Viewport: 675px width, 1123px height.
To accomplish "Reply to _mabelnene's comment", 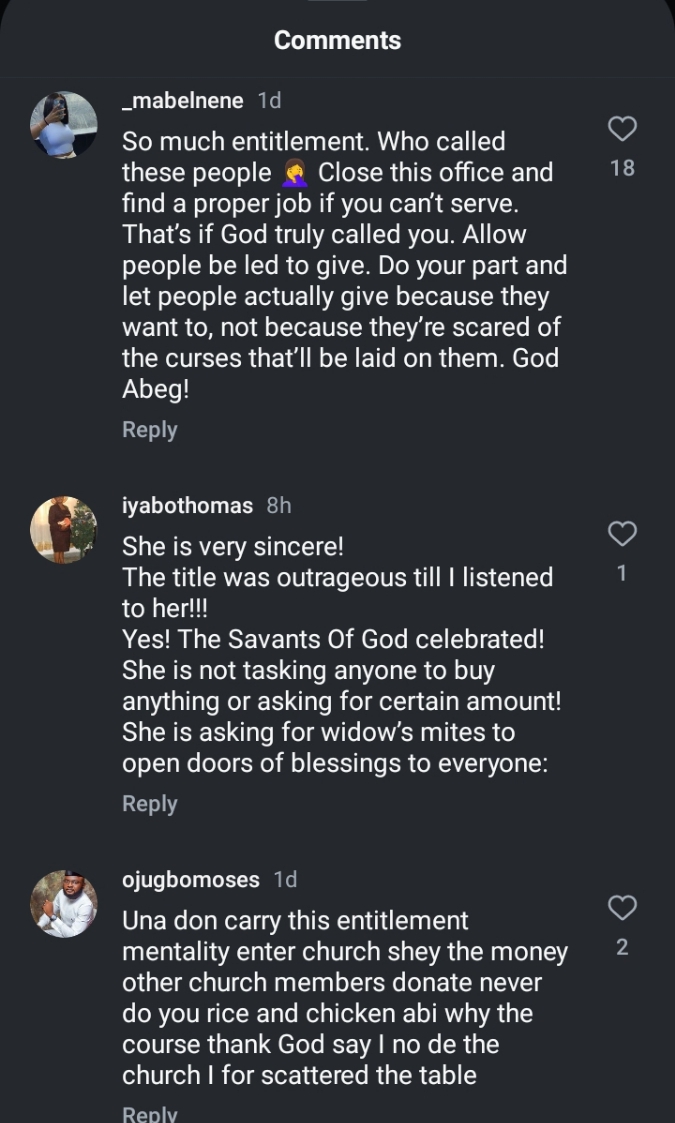I will point(149,430).
